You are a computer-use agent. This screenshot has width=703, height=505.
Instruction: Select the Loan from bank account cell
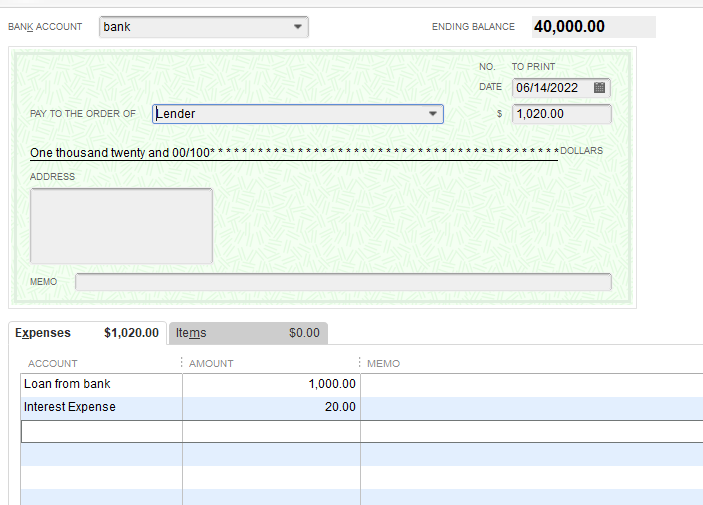tap(101, 384)
